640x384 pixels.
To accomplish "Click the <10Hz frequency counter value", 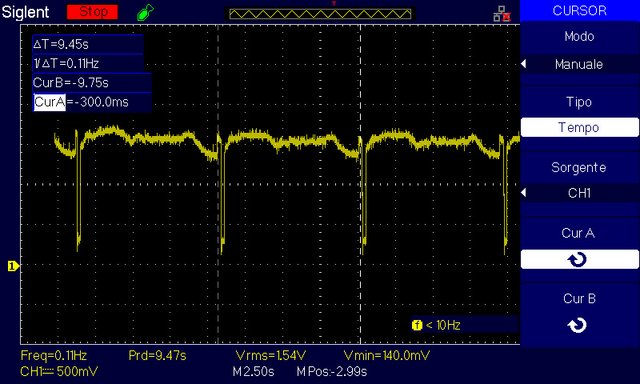I will (443, 325).
